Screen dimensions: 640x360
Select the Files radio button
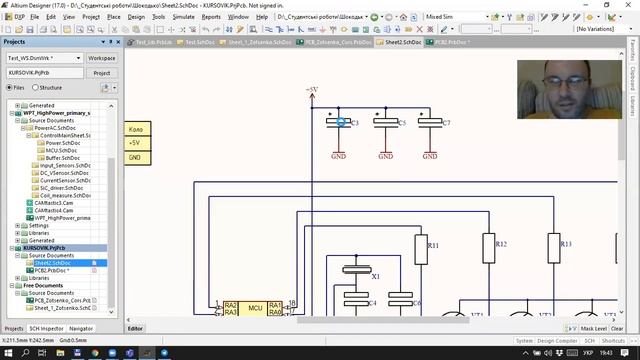click(x=9, y=88)
